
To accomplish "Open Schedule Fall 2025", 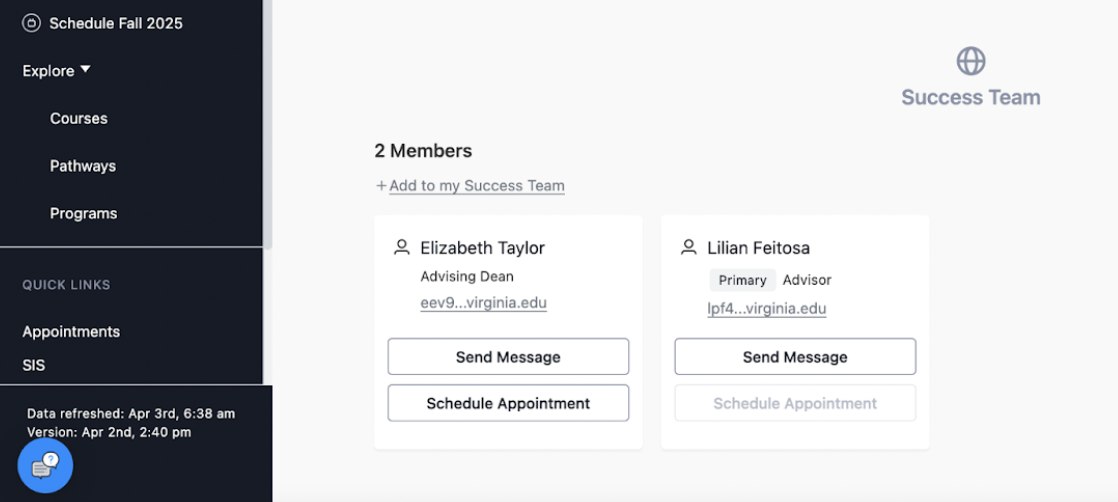I will (116, 24).
